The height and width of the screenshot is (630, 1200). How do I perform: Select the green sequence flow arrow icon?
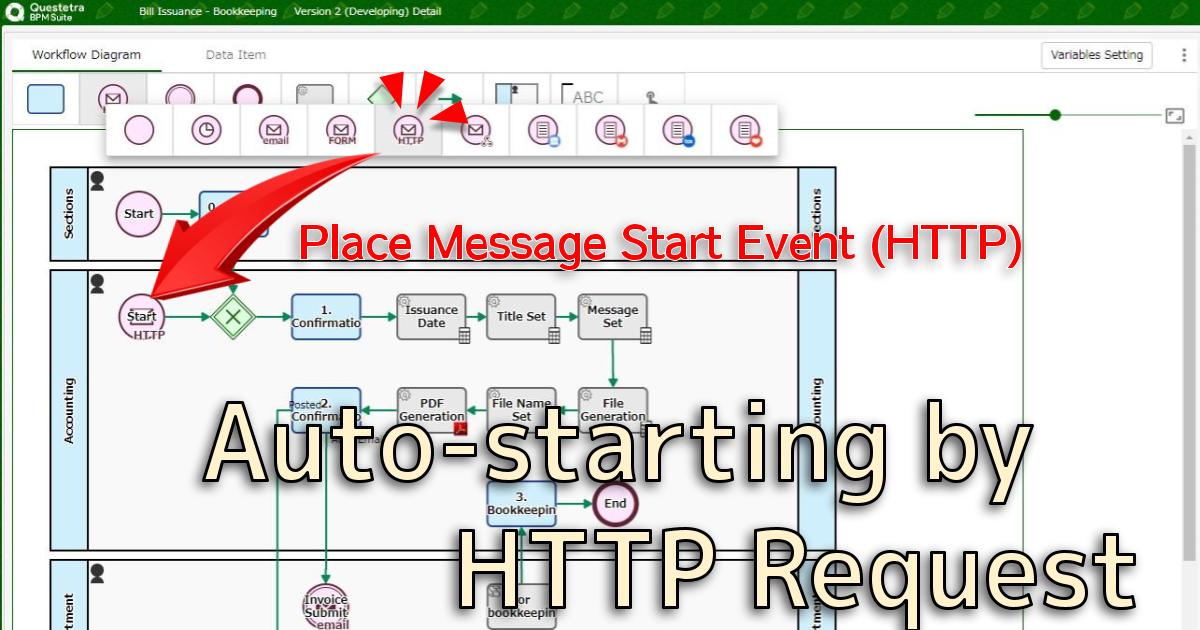(x=449, y=96)
